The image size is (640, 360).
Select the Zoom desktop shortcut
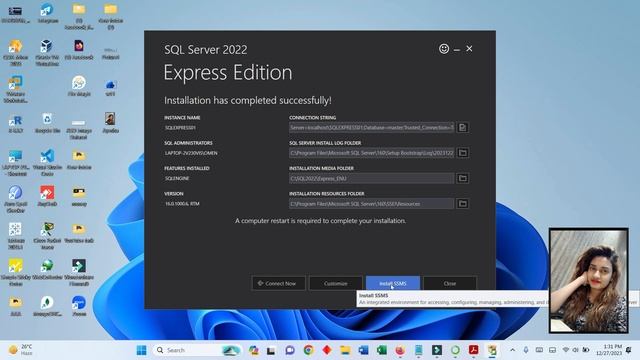(x=79, y=307)
